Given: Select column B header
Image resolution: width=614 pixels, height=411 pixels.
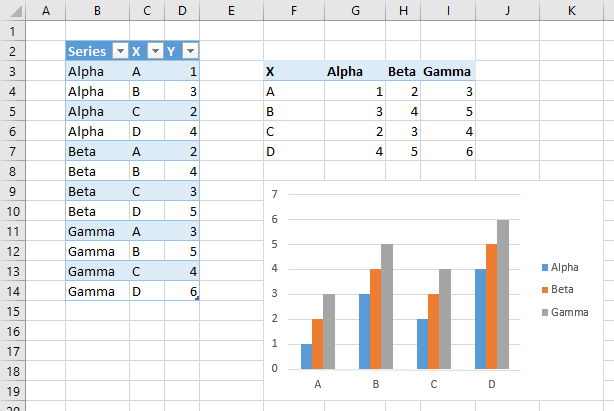Looking at the screenshot, I should [x=97, y=11].
